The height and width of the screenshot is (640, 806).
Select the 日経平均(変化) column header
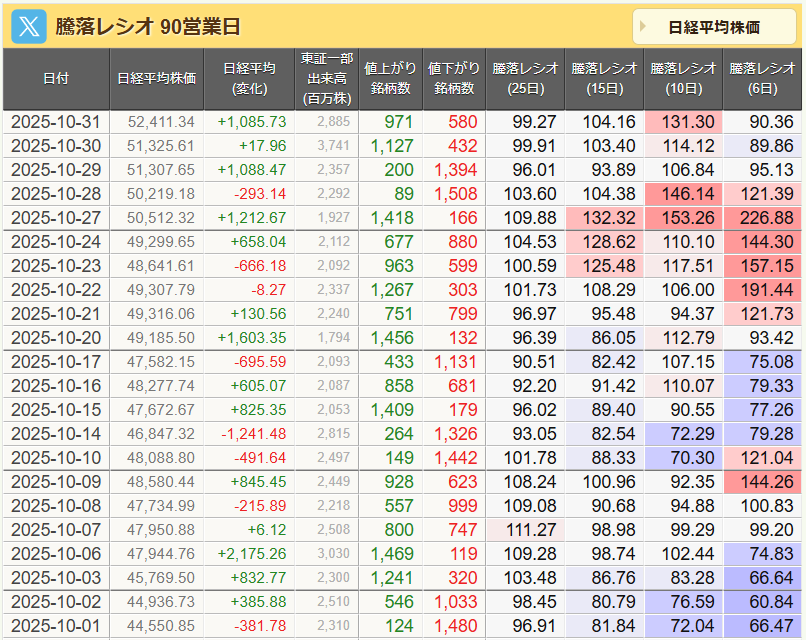coord(249,78)
